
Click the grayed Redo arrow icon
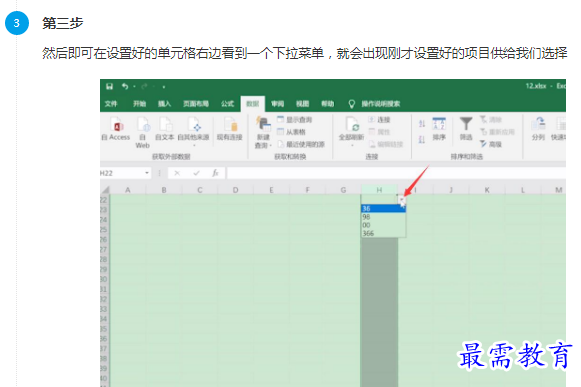pyautogui.click(x=144, y=86)
